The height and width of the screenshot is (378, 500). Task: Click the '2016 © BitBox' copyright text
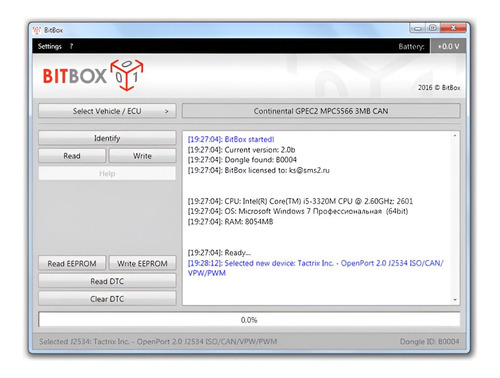pyautogui.click(x=439, y=87)
